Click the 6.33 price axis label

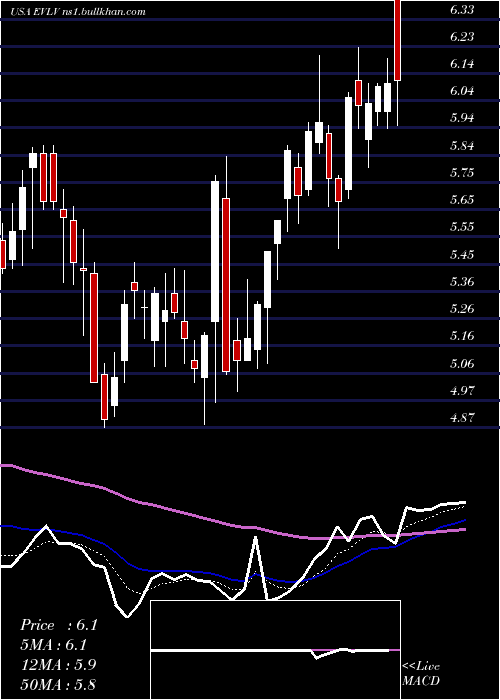[x=462, y=9]
